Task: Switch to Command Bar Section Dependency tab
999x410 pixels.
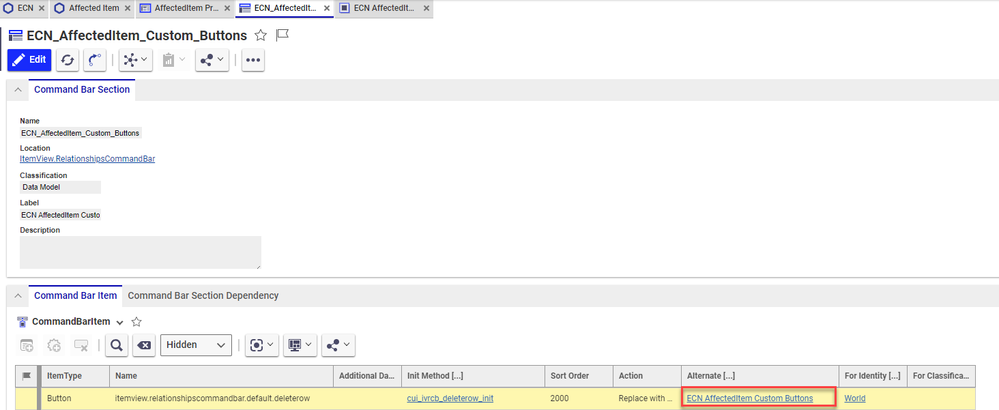Action: click(203, 295)
